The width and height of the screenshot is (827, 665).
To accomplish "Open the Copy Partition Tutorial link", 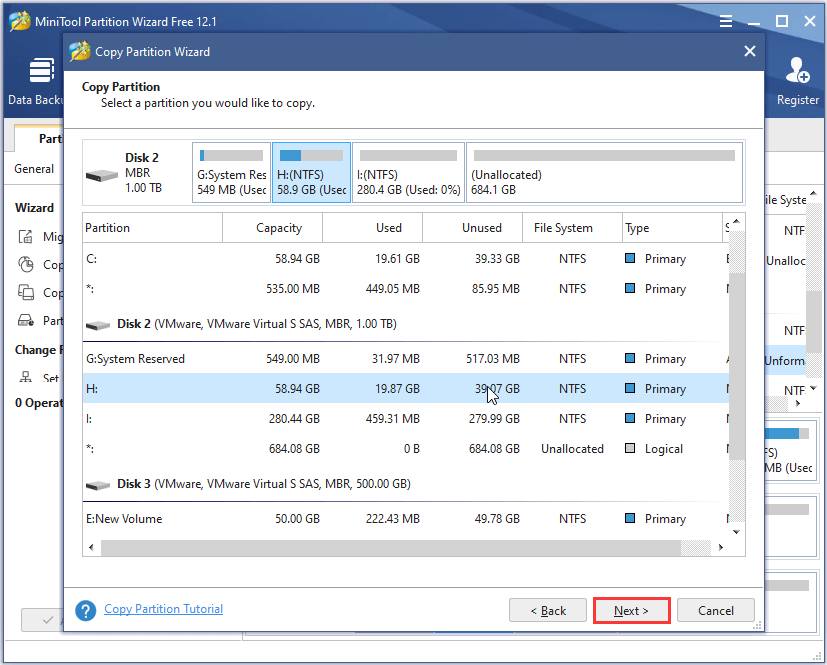I will pos(164,609).
